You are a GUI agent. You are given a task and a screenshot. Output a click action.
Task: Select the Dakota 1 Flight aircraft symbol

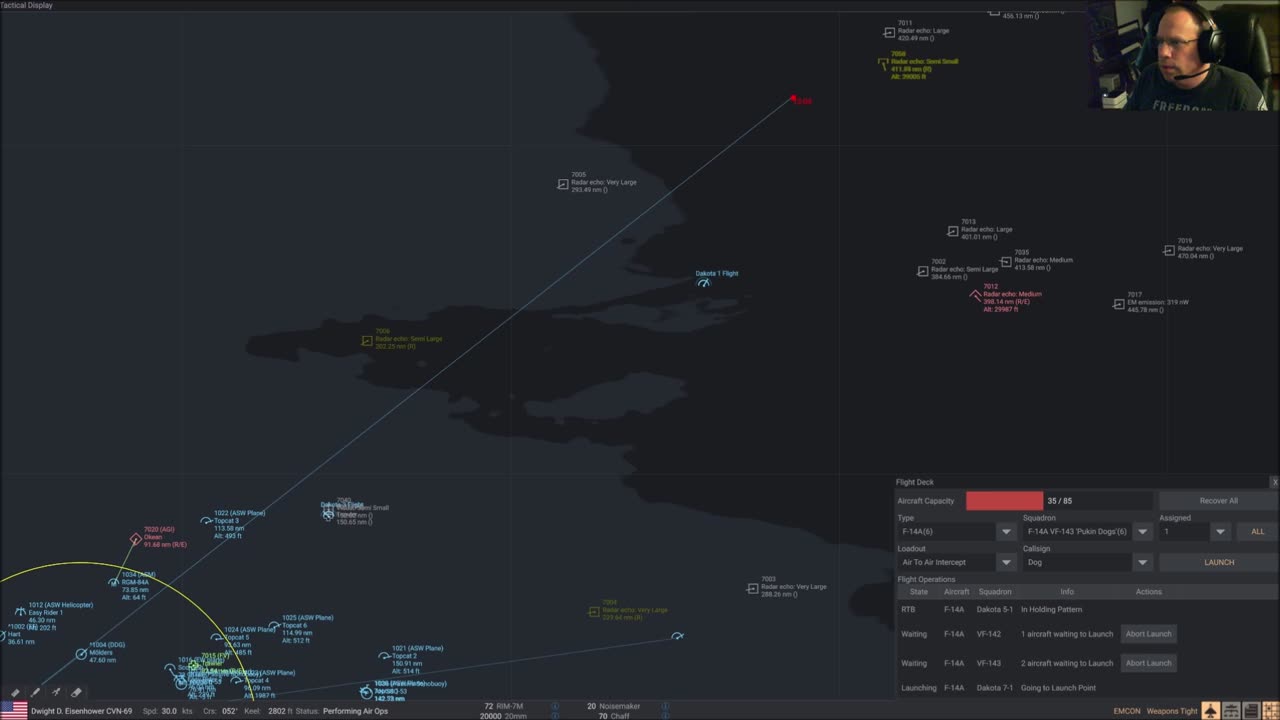tap(704, 283)
